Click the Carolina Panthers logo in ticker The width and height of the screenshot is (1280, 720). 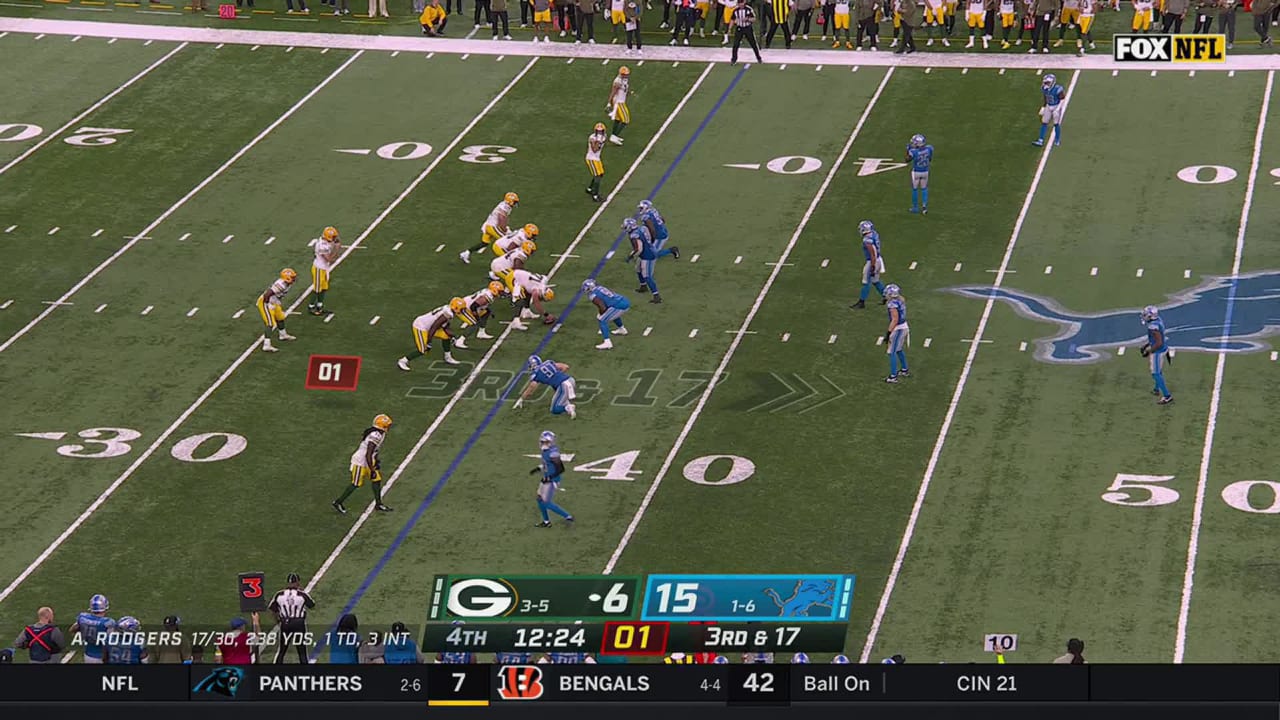point(217,683)
